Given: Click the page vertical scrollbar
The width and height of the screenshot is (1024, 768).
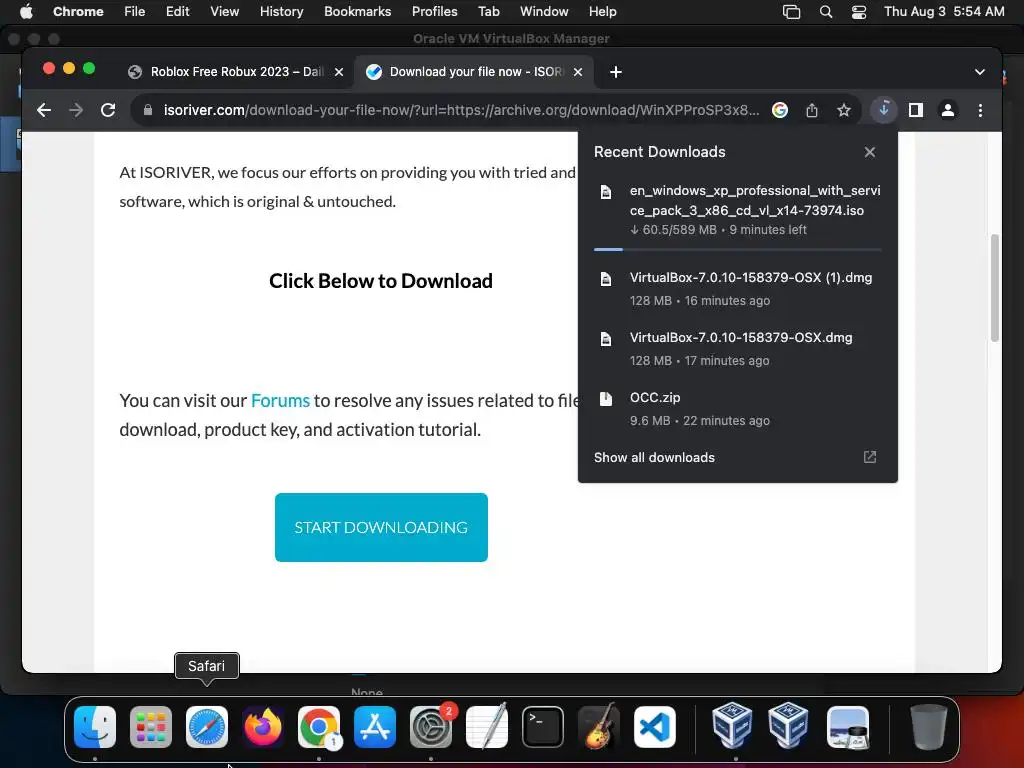Looking at the screenshot, I should [995, 287].
